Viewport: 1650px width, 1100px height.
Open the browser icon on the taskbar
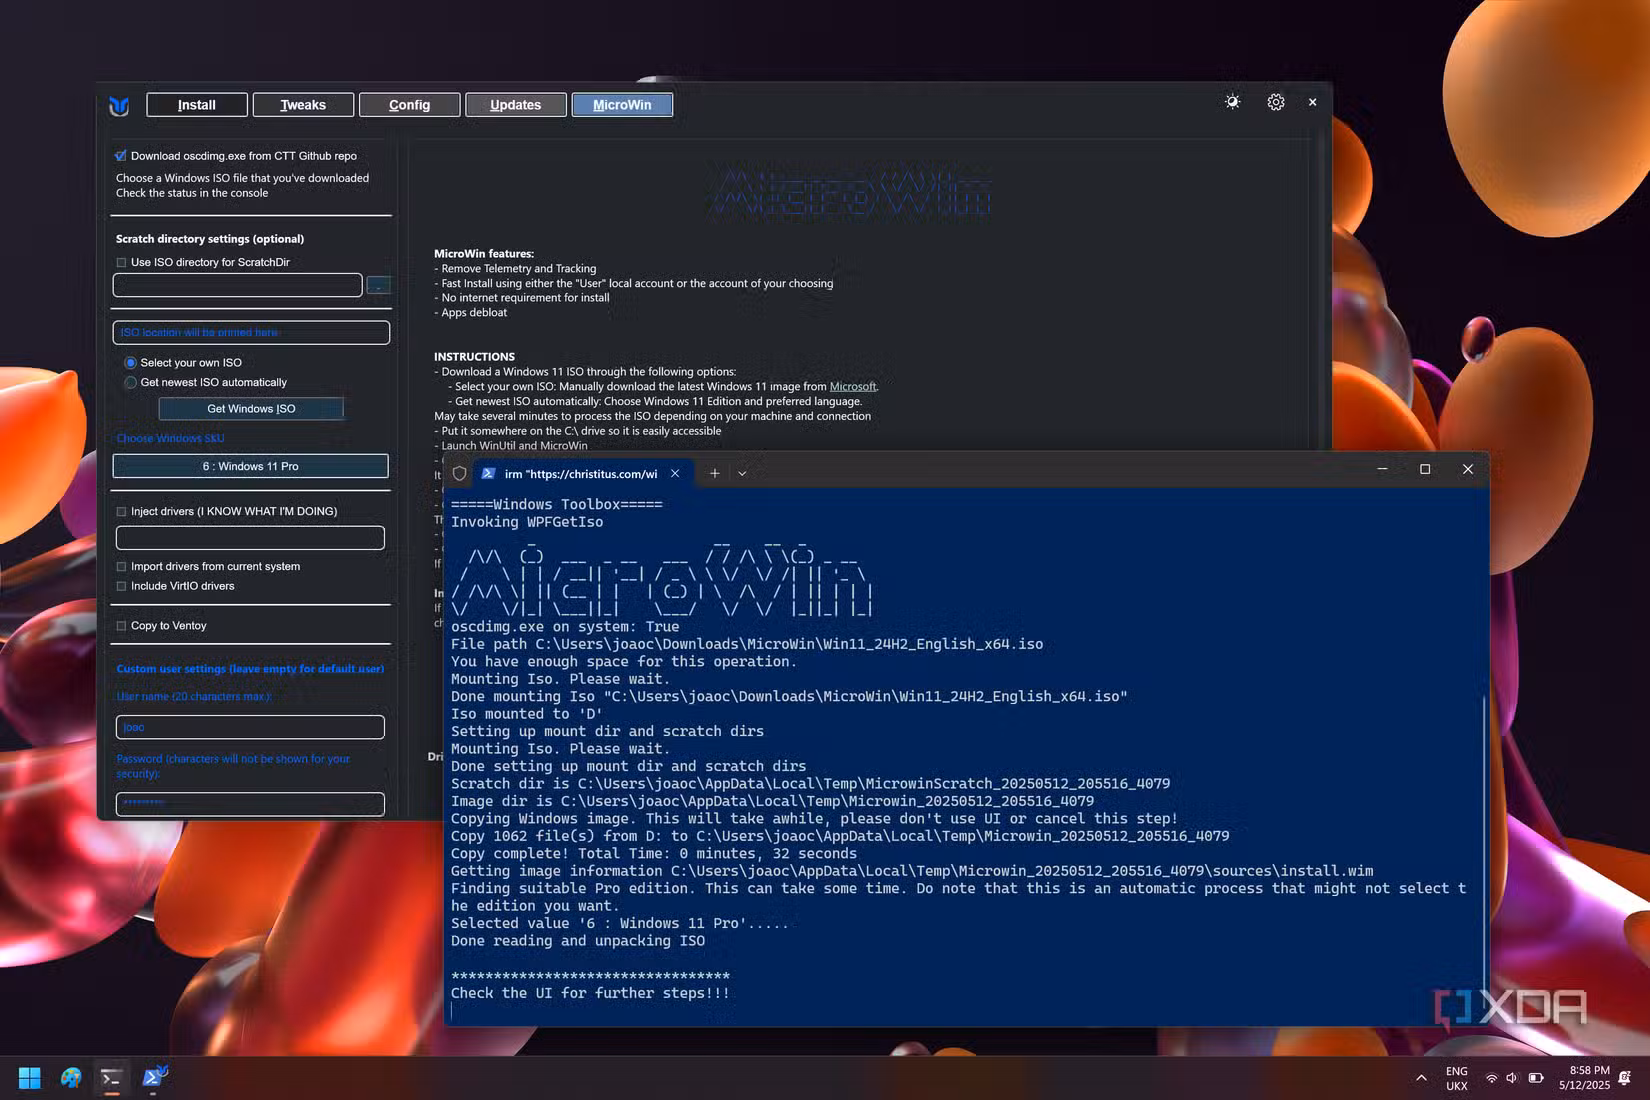pos(71,1077)
